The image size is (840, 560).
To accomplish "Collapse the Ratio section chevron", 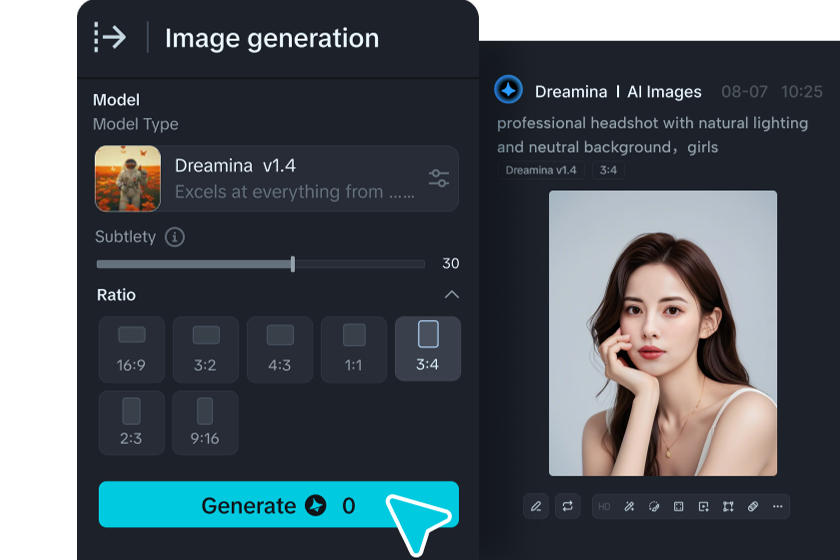I will coord(452,294).
